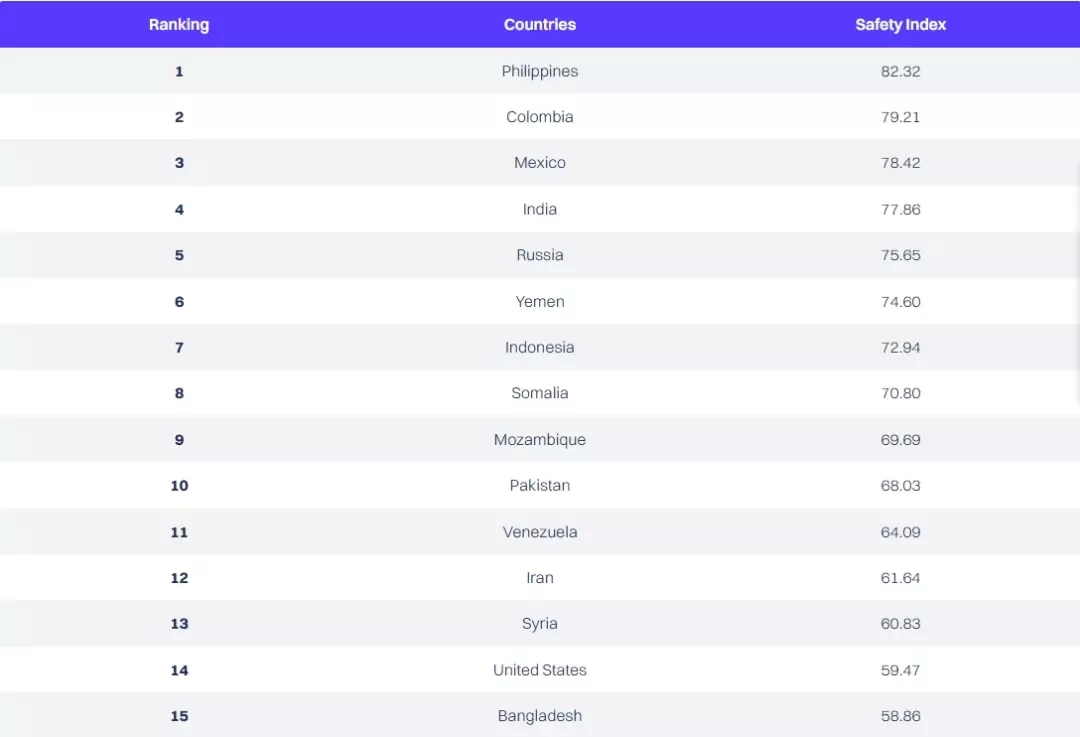Viewport: 1080px width, 737px height.
Task: Select the Indonesia country cell
Action: point(539,347)
